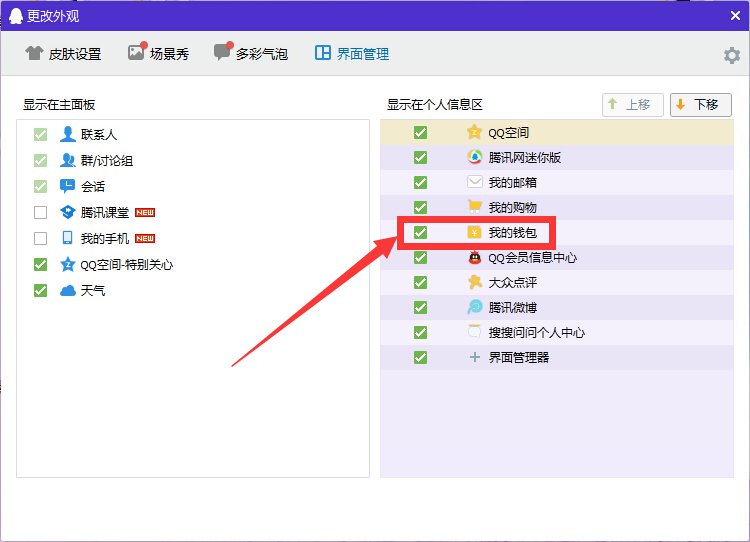Click the 显示在主面板 heading
This screenshot has height=542, width=750.
59,104
